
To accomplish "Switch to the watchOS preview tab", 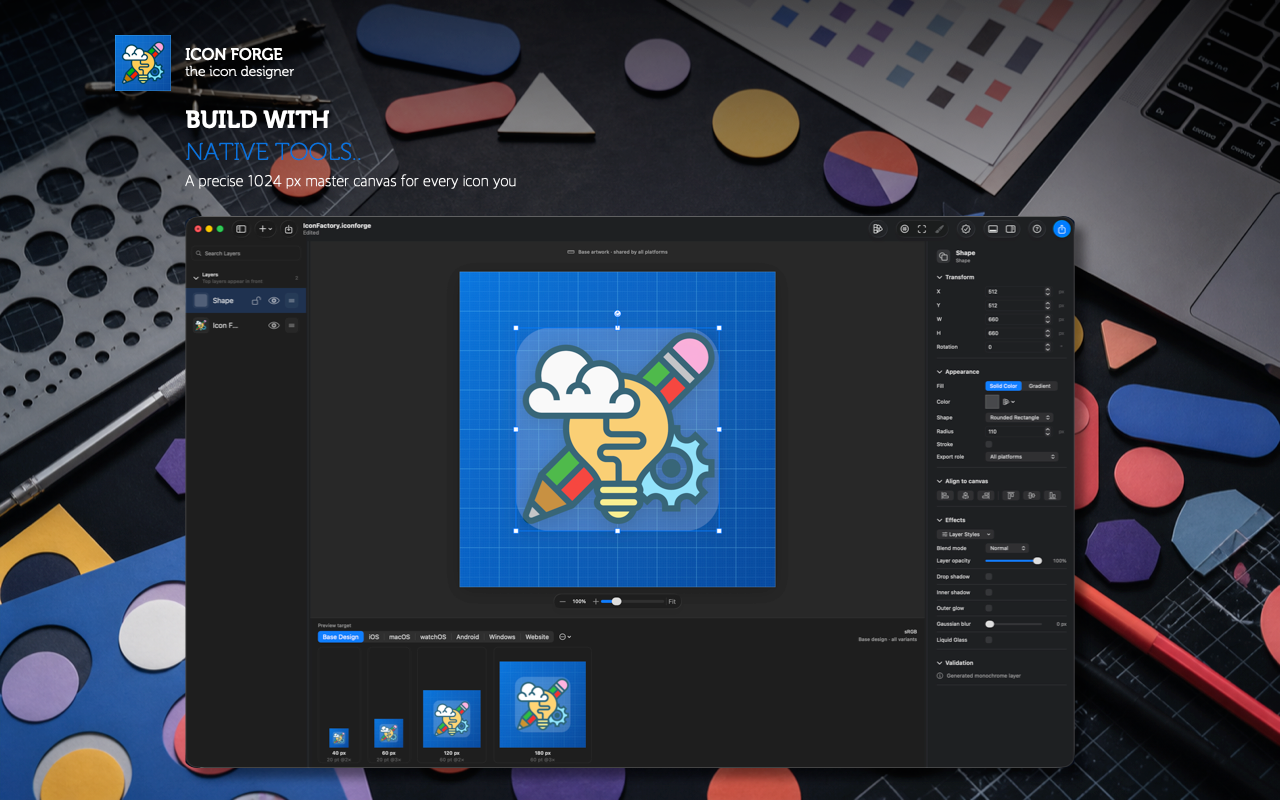I will (433, 637).
